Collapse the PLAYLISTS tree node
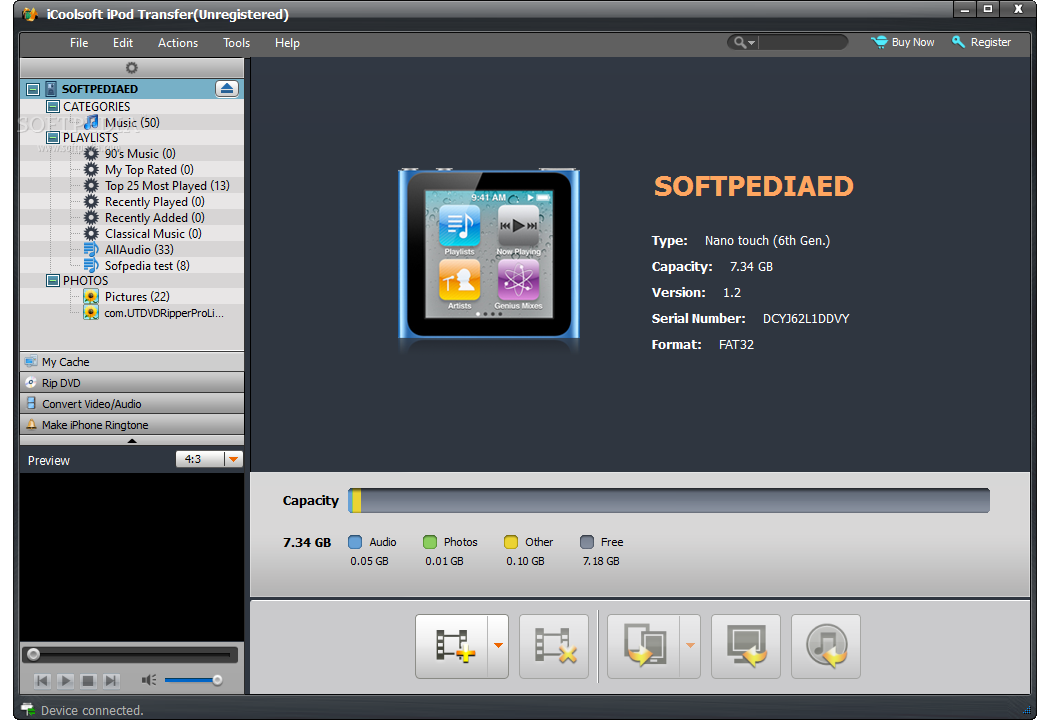This screenshot has height=720, width=1037. (53, 138)
